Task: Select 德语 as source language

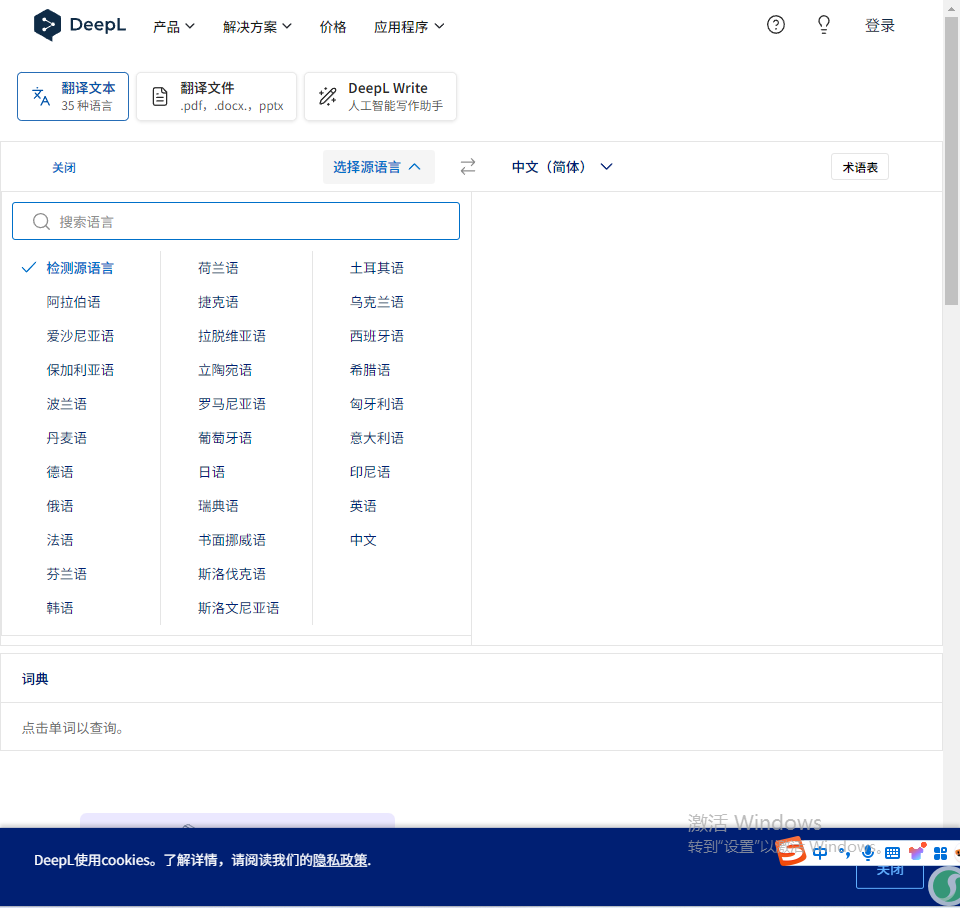Action: tap(60, 471)
